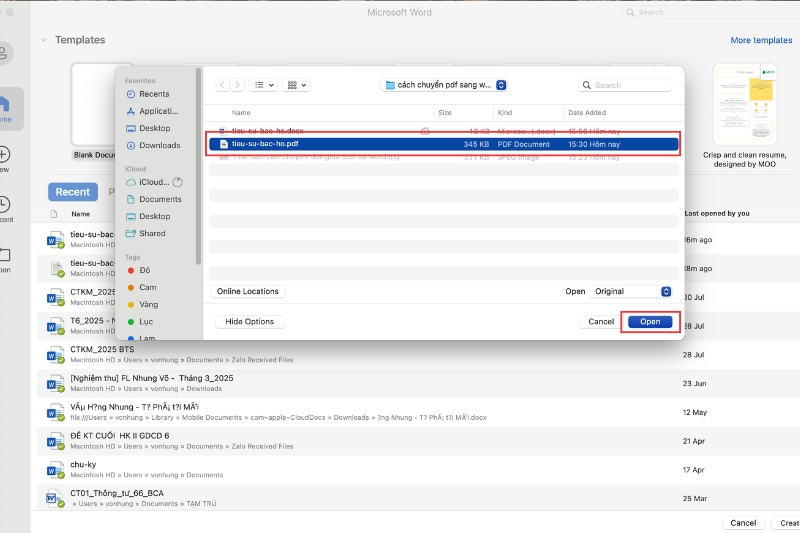Go back using the left chevron button
Screen dimensions: 800x533
(222, 85)
